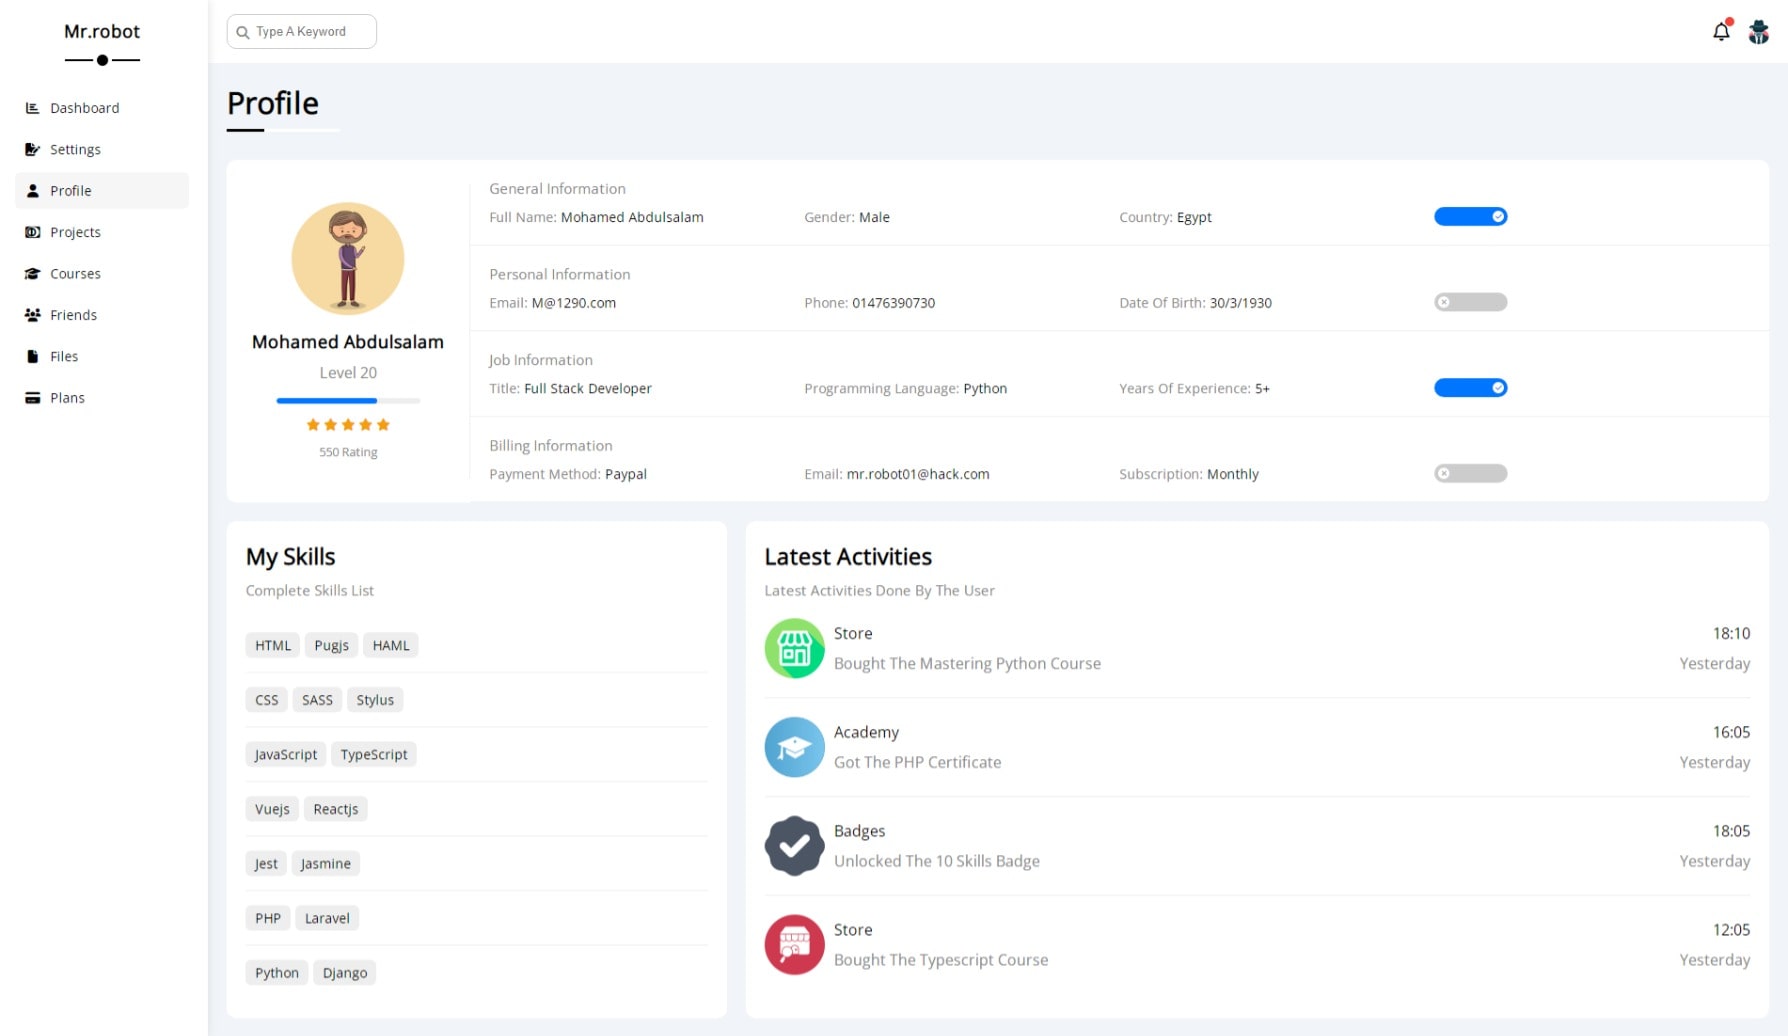Click the Files document icon in sidebar
This screenshot has height=1036, width=1788.
32,356
